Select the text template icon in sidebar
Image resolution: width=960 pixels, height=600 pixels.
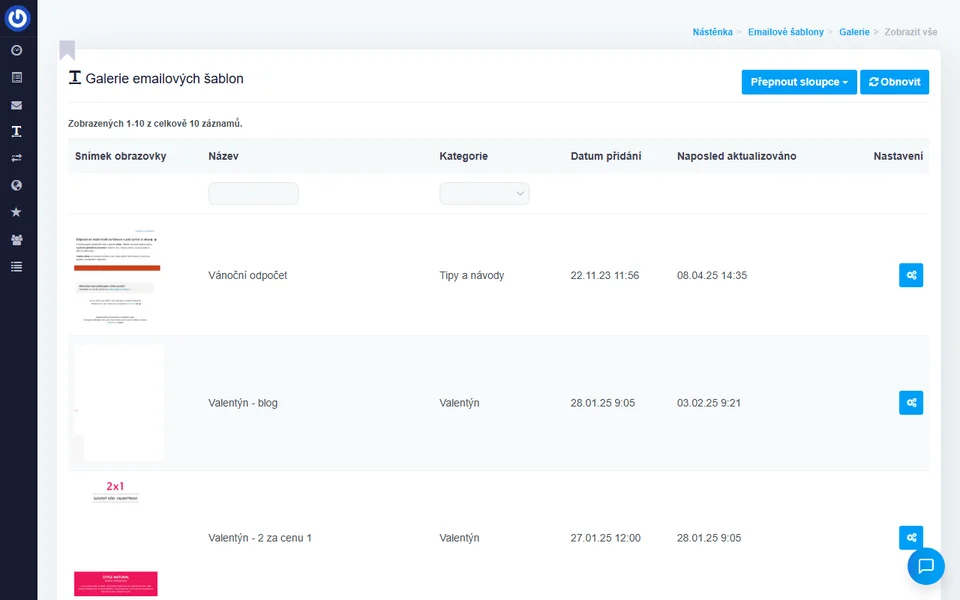(x=16, y=131)
